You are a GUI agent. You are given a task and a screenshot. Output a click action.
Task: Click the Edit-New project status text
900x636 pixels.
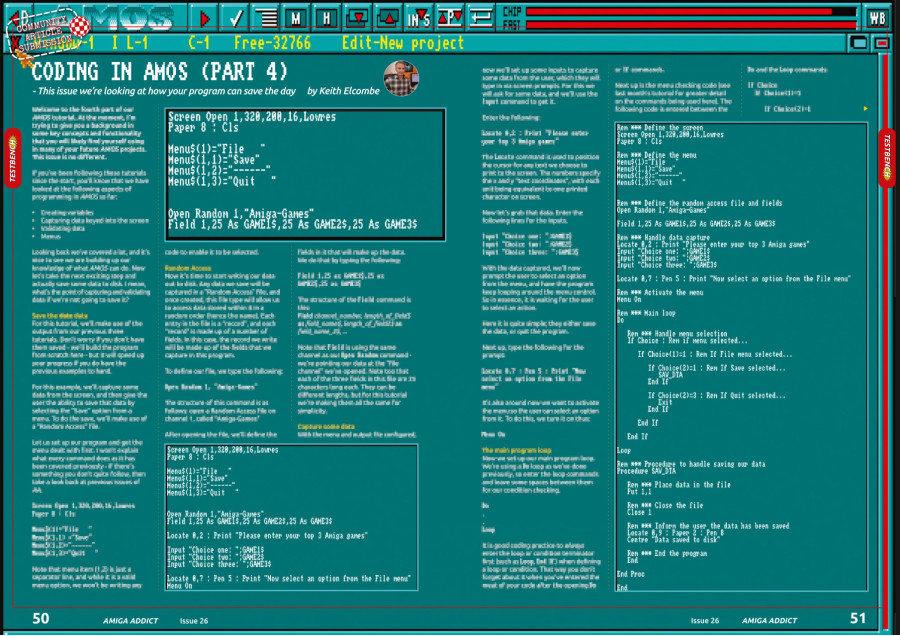tap(403, 43)
